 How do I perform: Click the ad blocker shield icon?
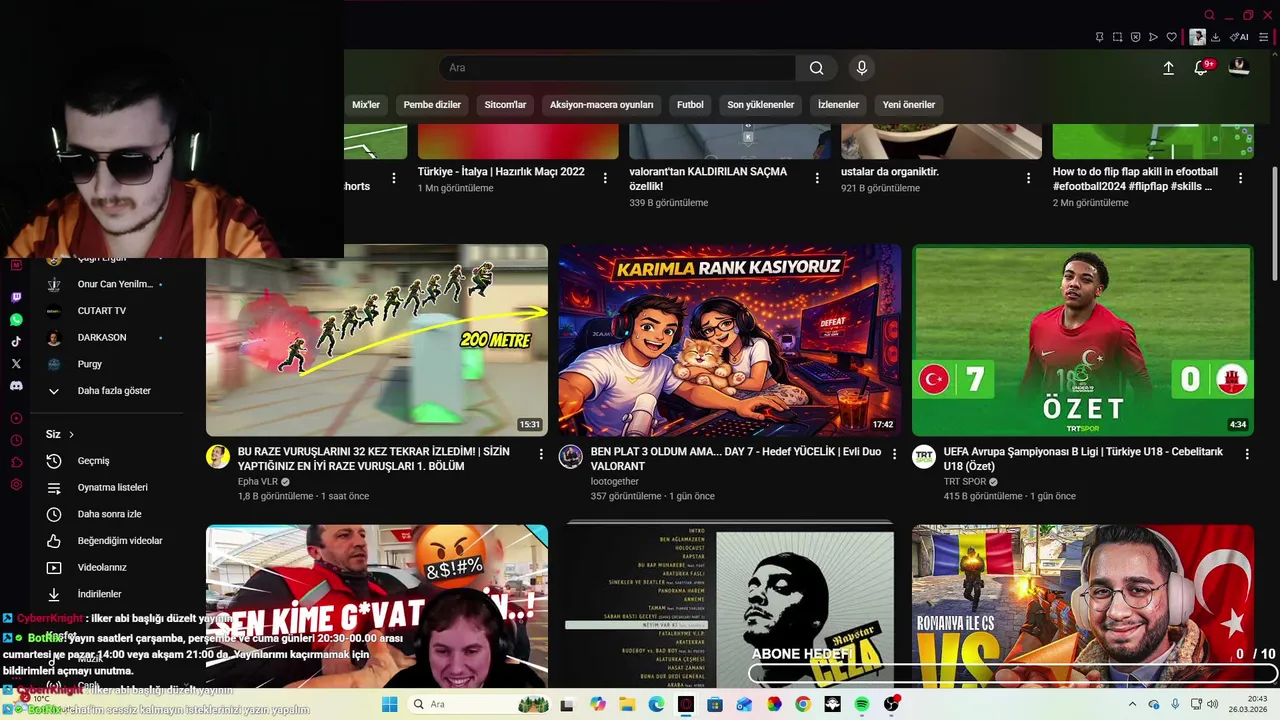[x=1135, y=37]
